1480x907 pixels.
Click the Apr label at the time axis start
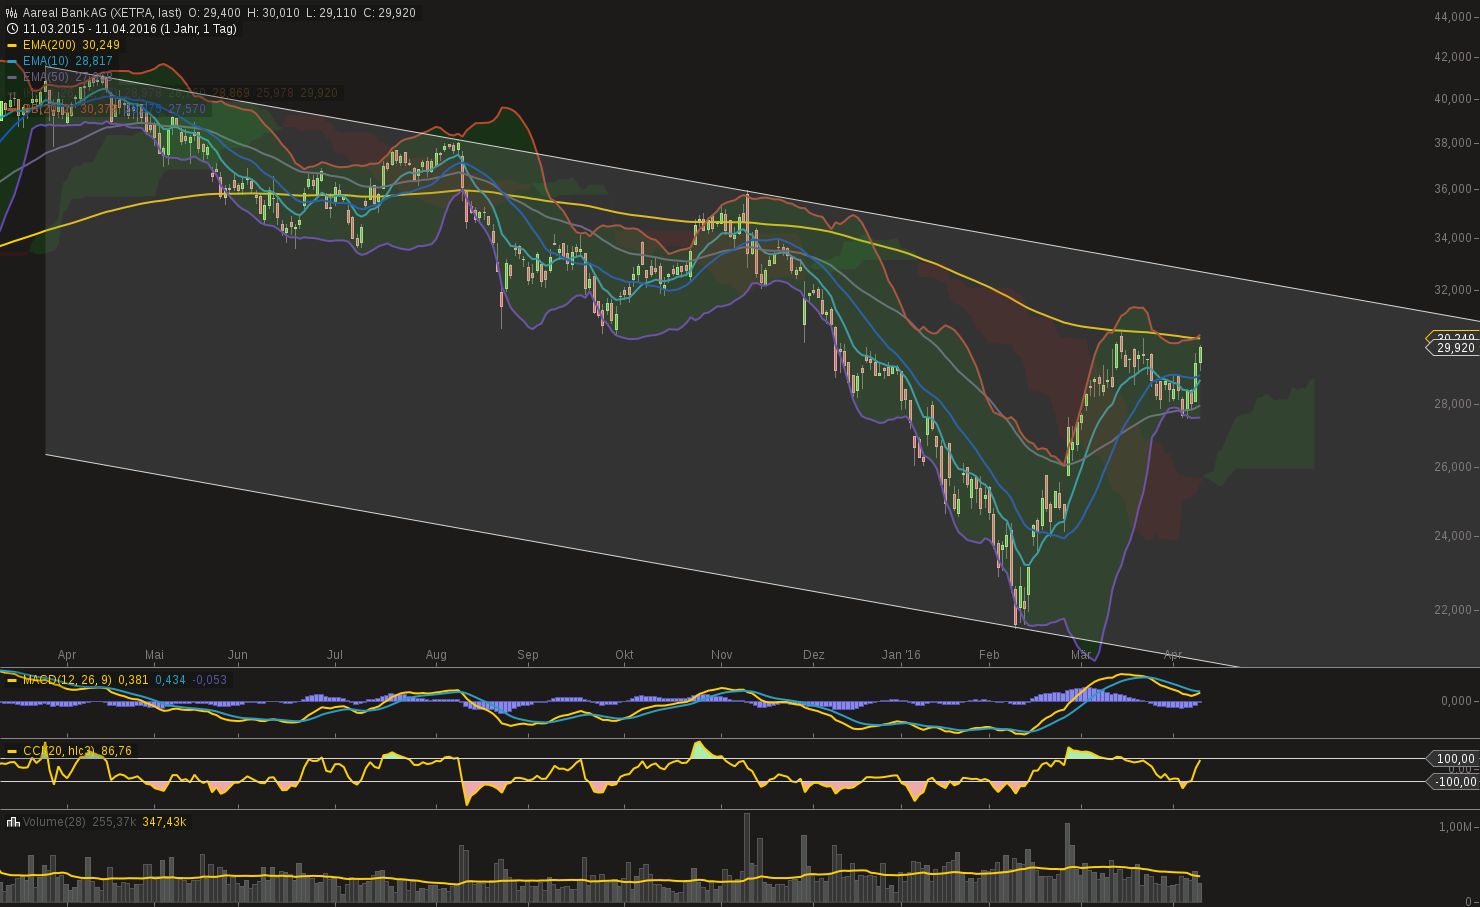coord(67,655)
